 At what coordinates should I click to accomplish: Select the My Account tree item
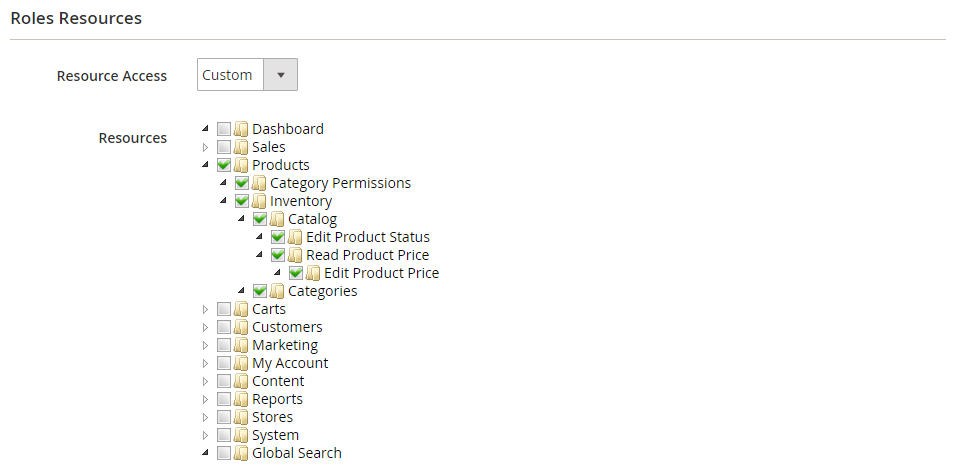[x=290, y=363]
